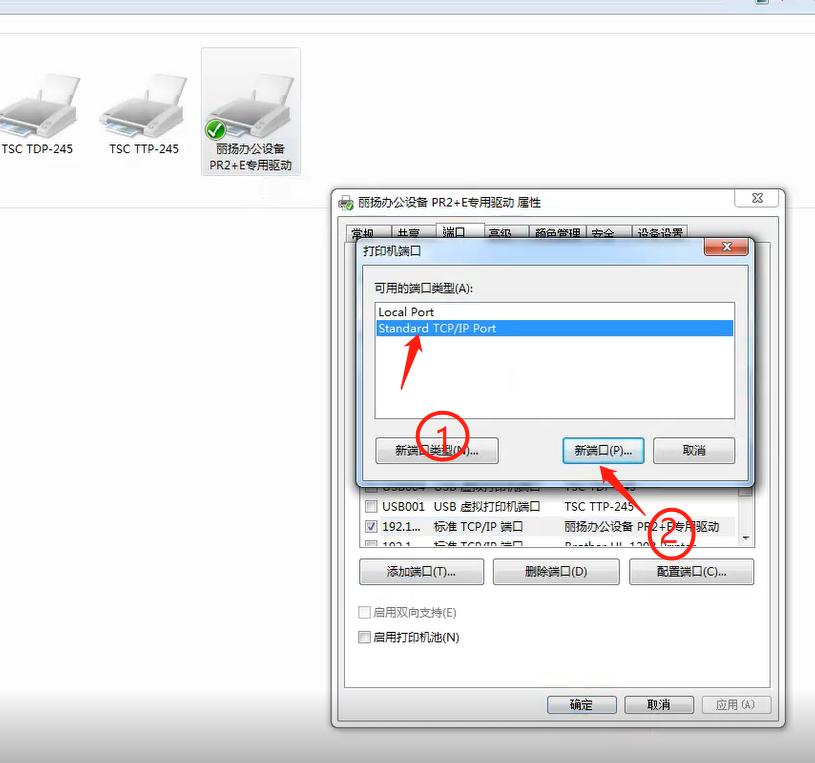Cancel the 打印机端口 dialog with 取消
The image size is (815, 763).
click(694, 451)
